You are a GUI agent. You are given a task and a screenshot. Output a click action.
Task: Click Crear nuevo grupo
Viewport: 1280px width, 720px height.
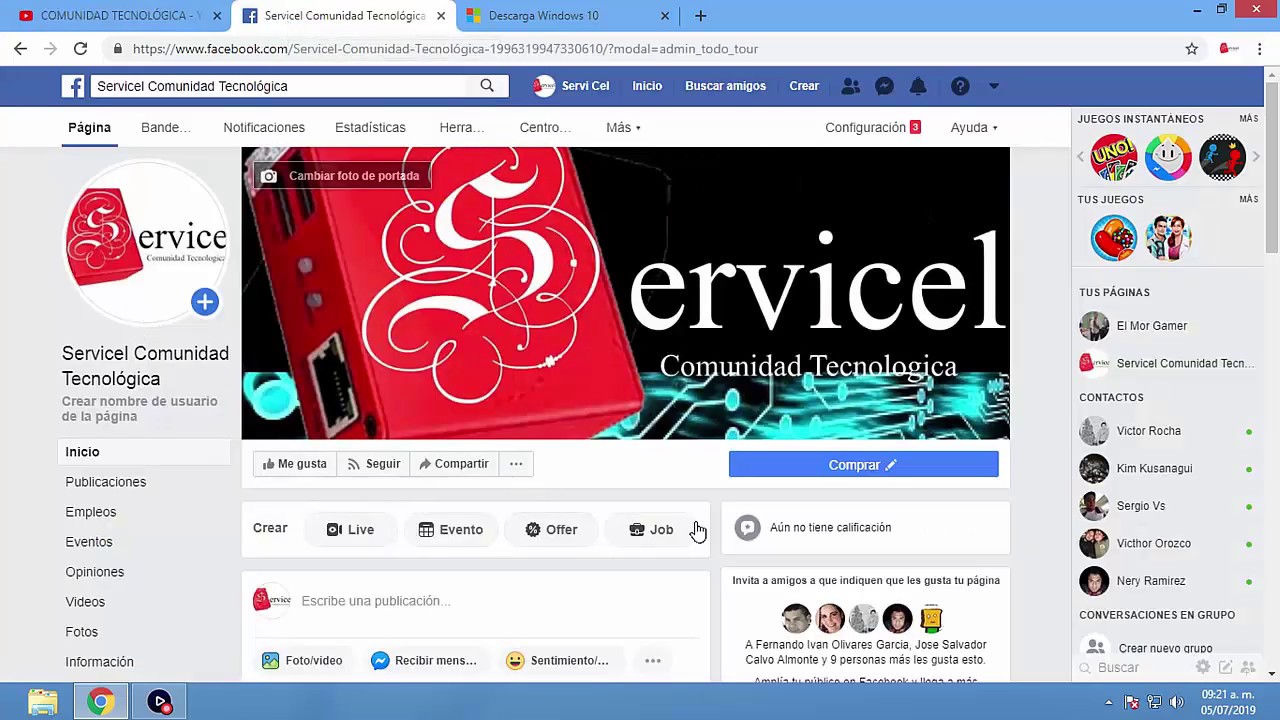[1165, 648]
